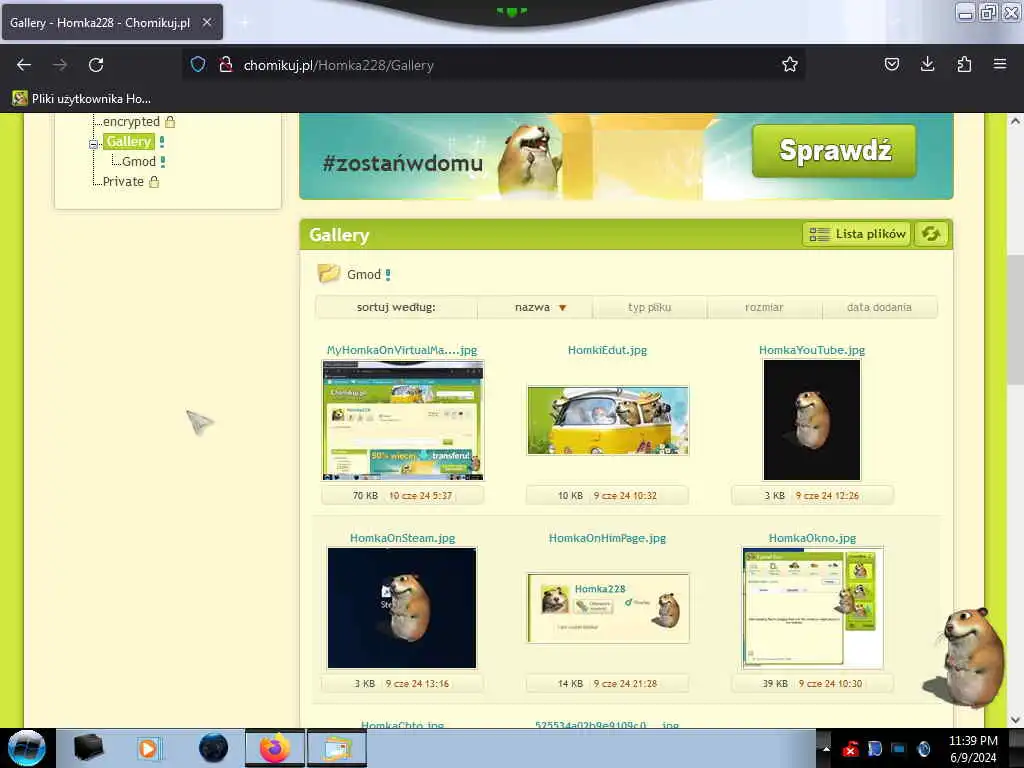The height and width of the screenshot is (768, 1024).
Task: Collapse the Gallery tree node
Action: [x=93, y=144]
